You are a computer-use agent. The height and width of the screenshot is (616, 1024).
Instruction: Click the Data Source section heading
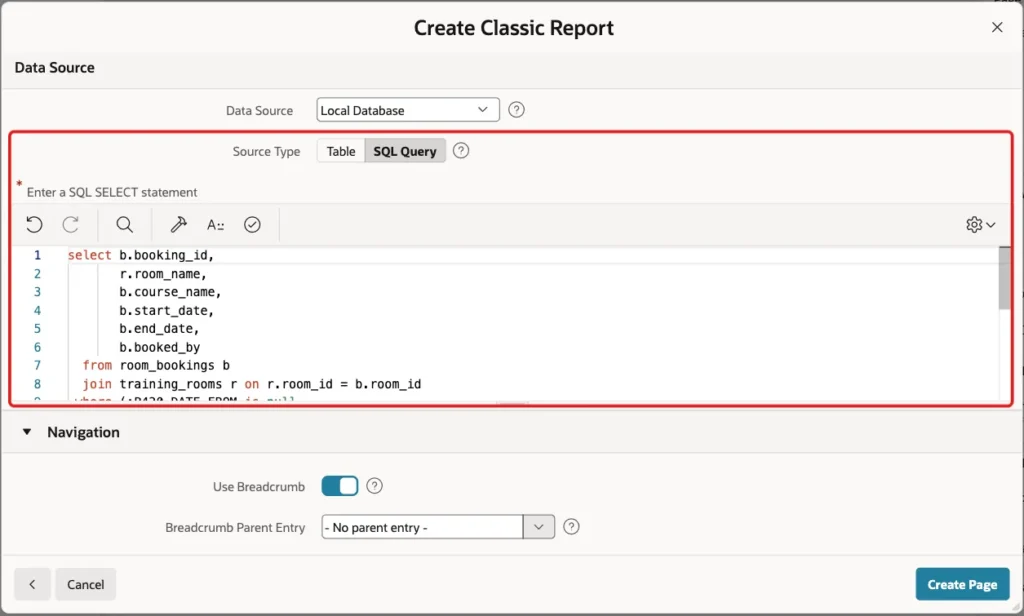(x=54, y=67)
